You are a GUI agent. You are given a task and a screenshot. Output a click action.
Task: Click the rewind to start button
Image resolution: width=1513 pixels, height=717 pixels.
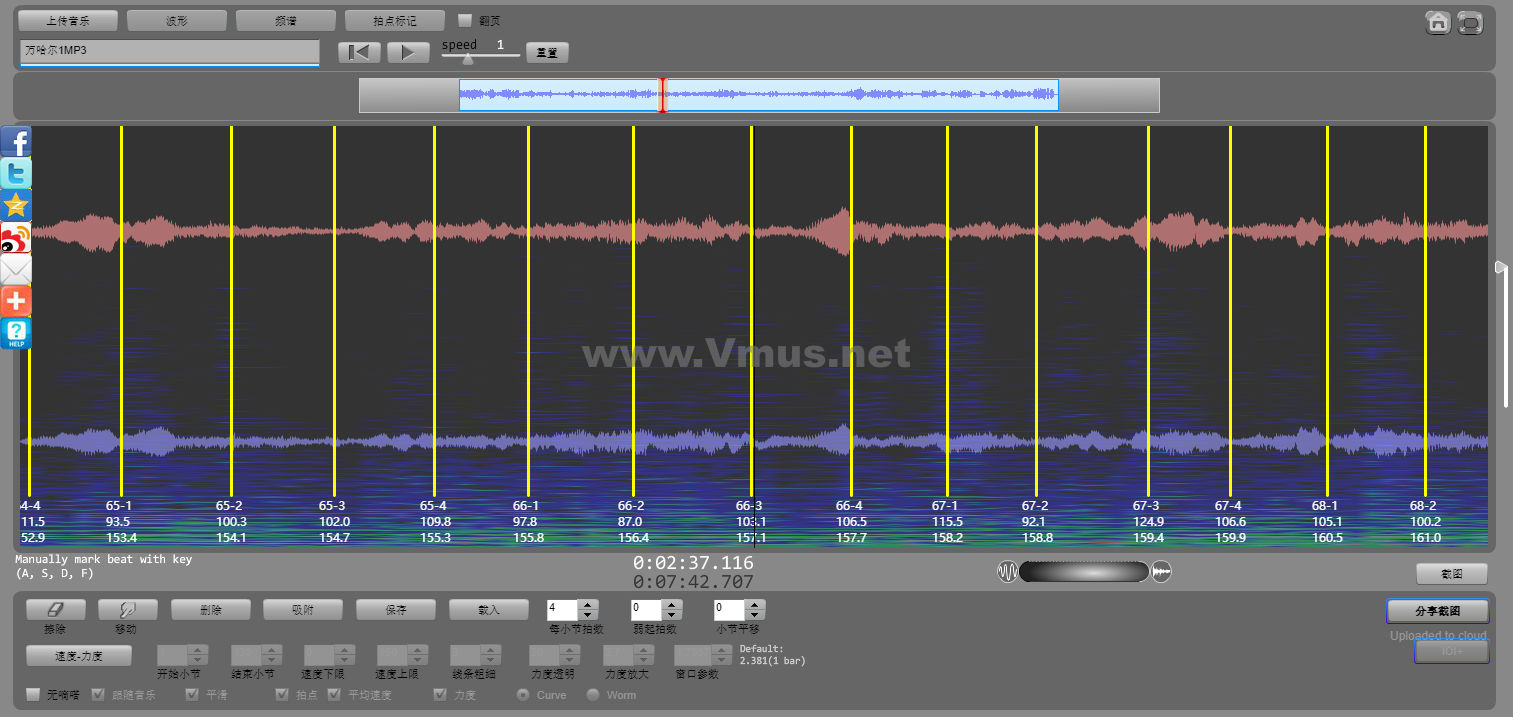click(x=359, y=53)
